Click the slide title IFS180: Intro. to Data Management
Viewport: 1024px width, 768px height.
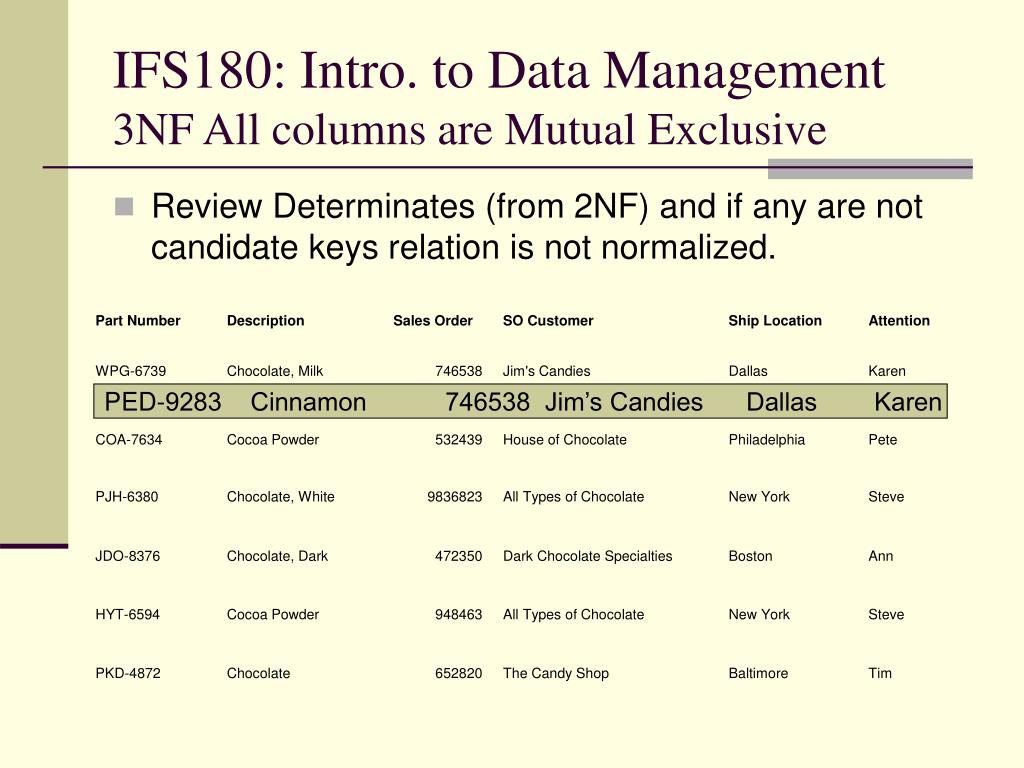(x=499, y=71)
